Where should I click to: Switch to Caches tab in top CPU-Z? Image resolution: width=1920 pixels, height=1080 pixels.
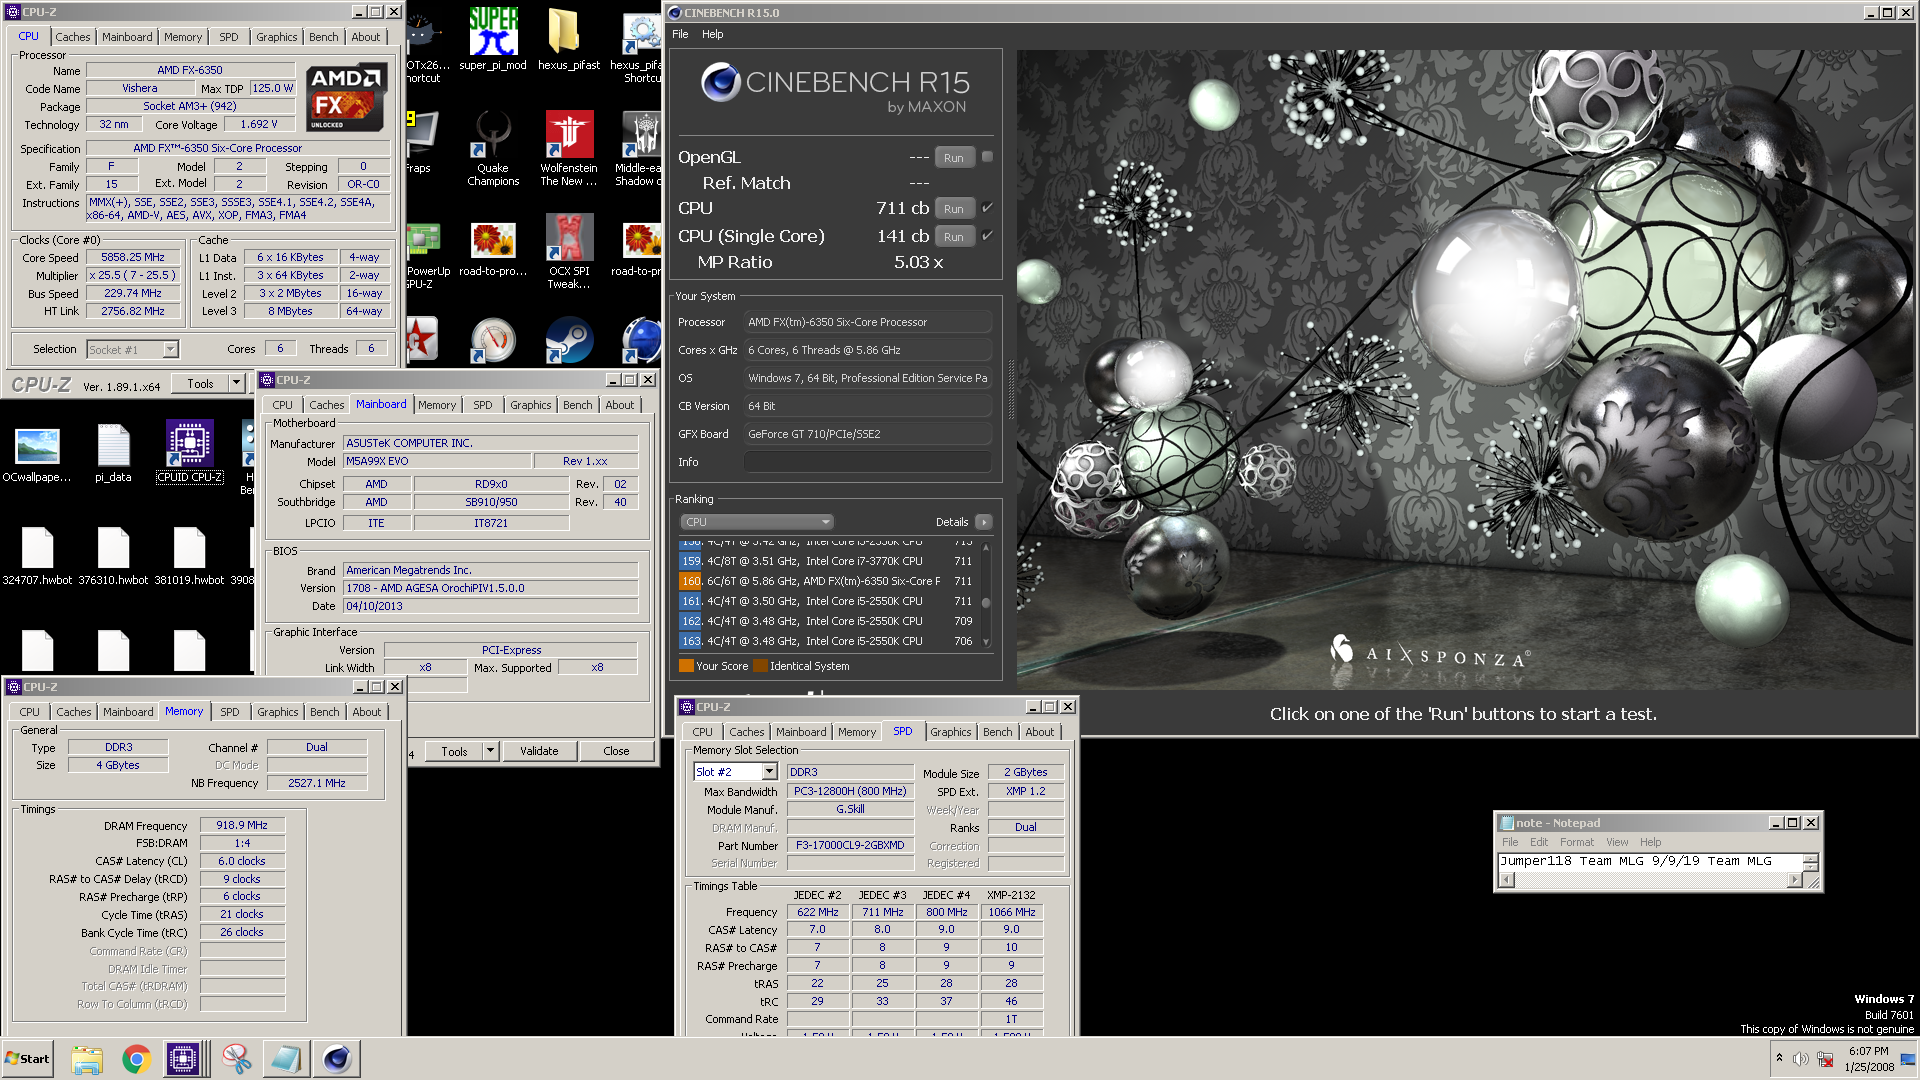pos(72,37)
